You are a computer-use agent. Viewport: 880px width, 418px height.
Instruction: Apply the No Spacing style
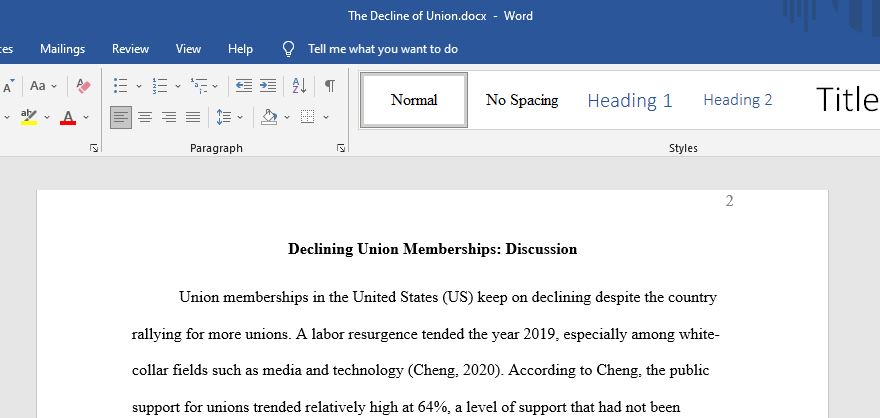tap(522, 100)
